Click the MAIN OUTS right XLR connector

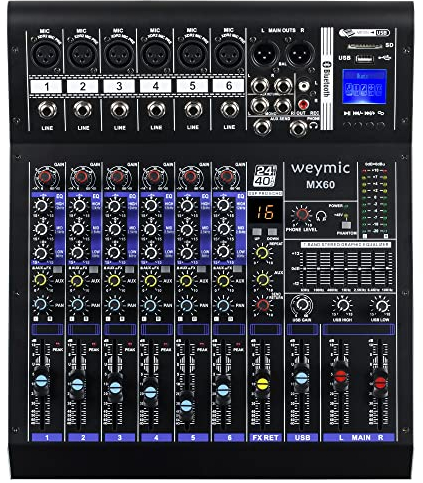tap(300, 54)
